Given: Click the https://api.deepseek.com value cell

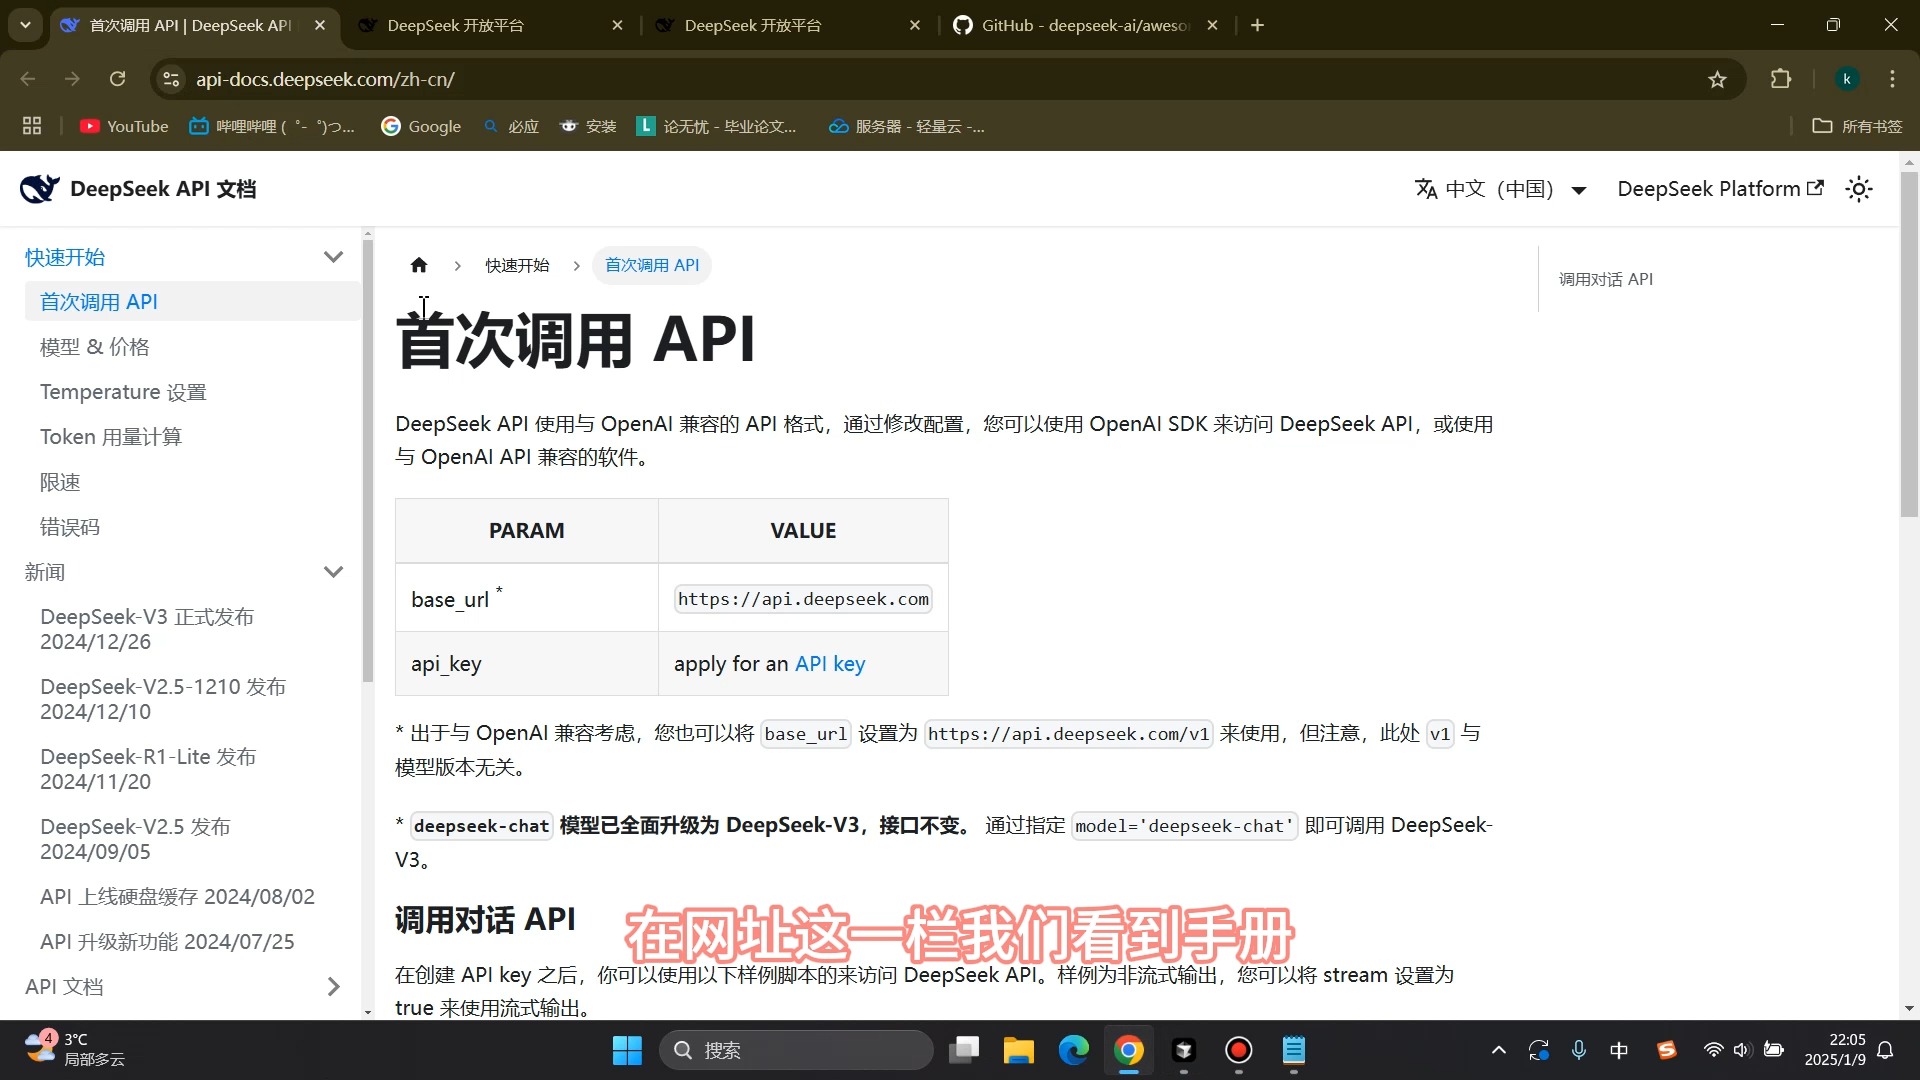Looking at the screenshot, I should pos(803,599).
